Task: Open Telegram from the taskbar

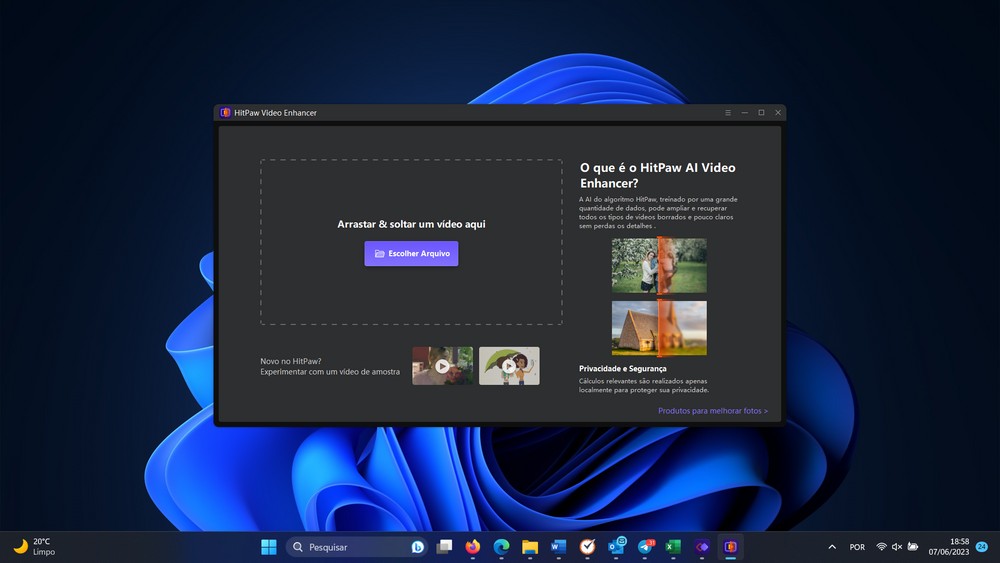Action: (645, 547)
